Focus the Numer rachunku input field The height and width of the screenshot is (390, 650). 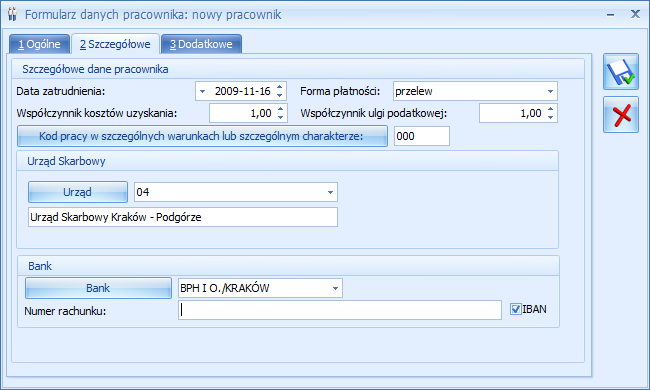[x=340, y=310]
